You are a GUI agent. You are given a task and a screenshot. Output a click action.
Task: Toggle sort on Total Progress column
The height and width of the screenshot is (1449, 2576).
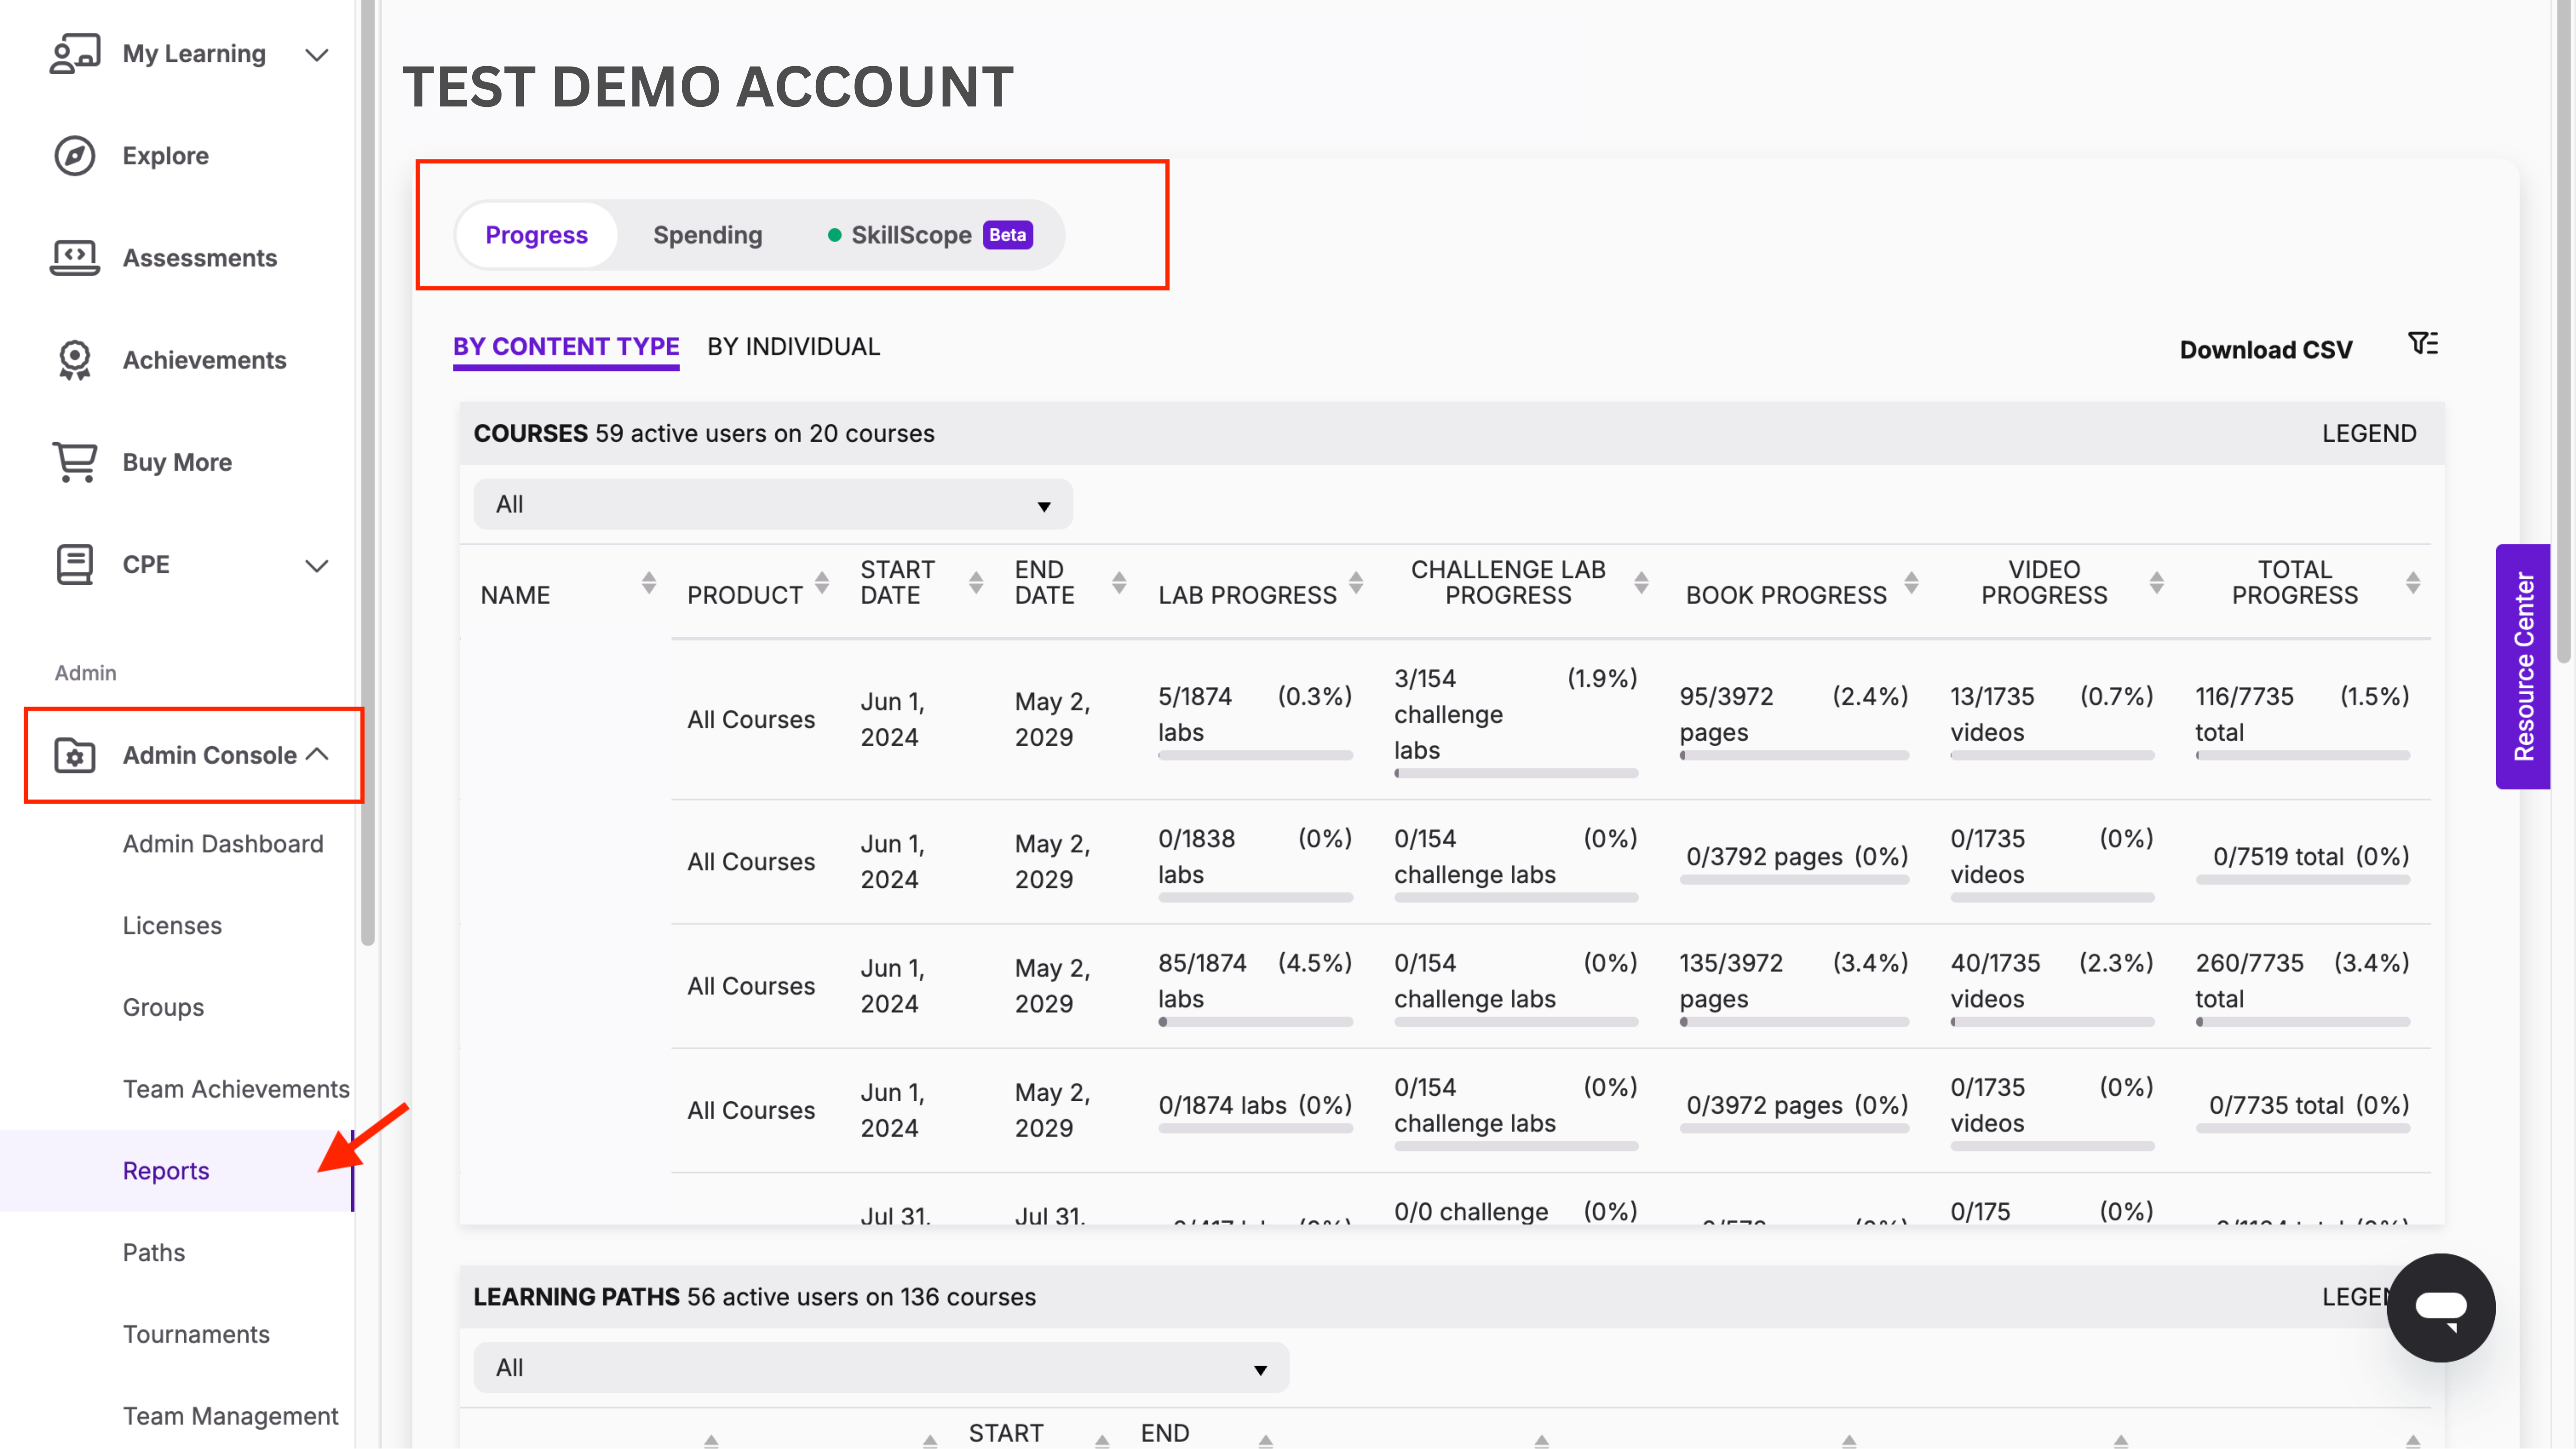(2412, 582)
